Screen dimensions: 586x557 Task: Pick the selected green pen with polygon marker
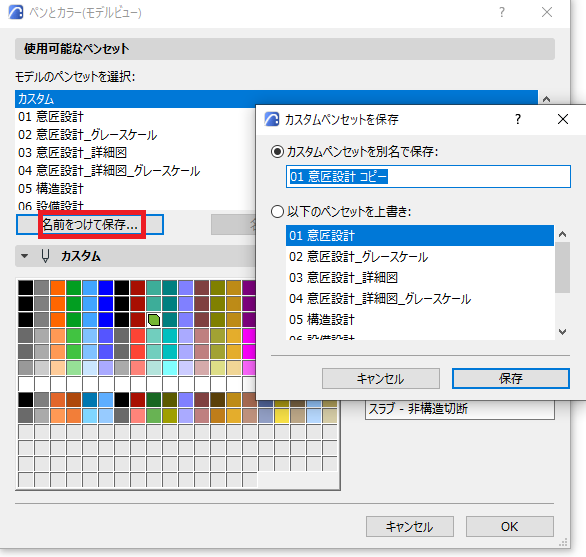point(154,320)
